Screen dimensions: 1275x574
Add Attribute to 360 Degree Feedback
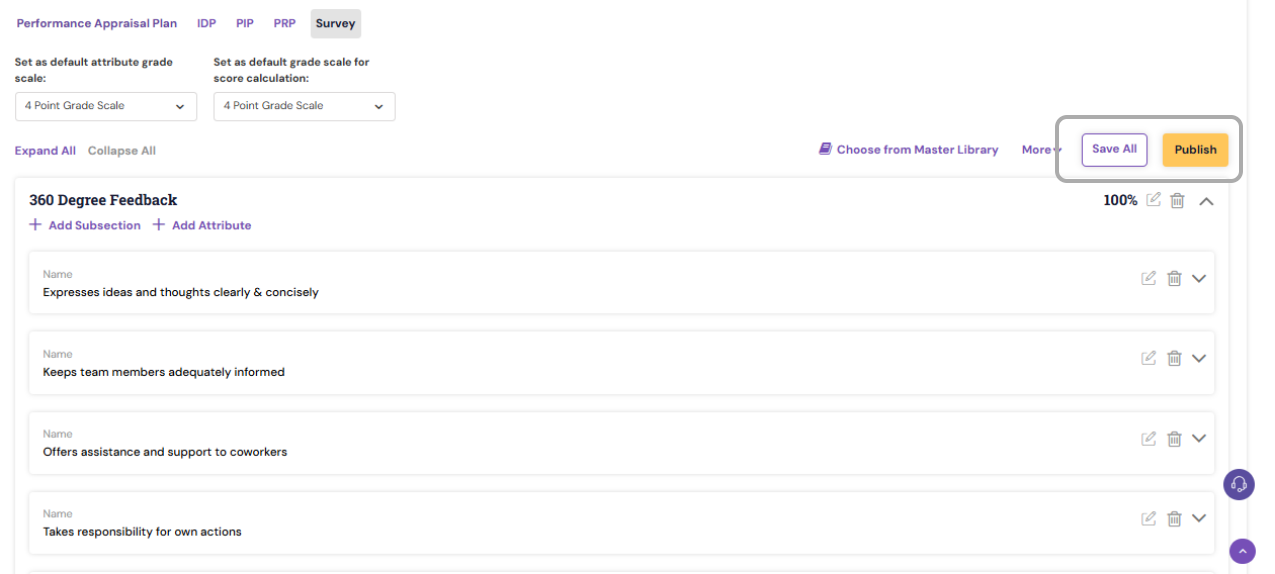click(202, 225)
